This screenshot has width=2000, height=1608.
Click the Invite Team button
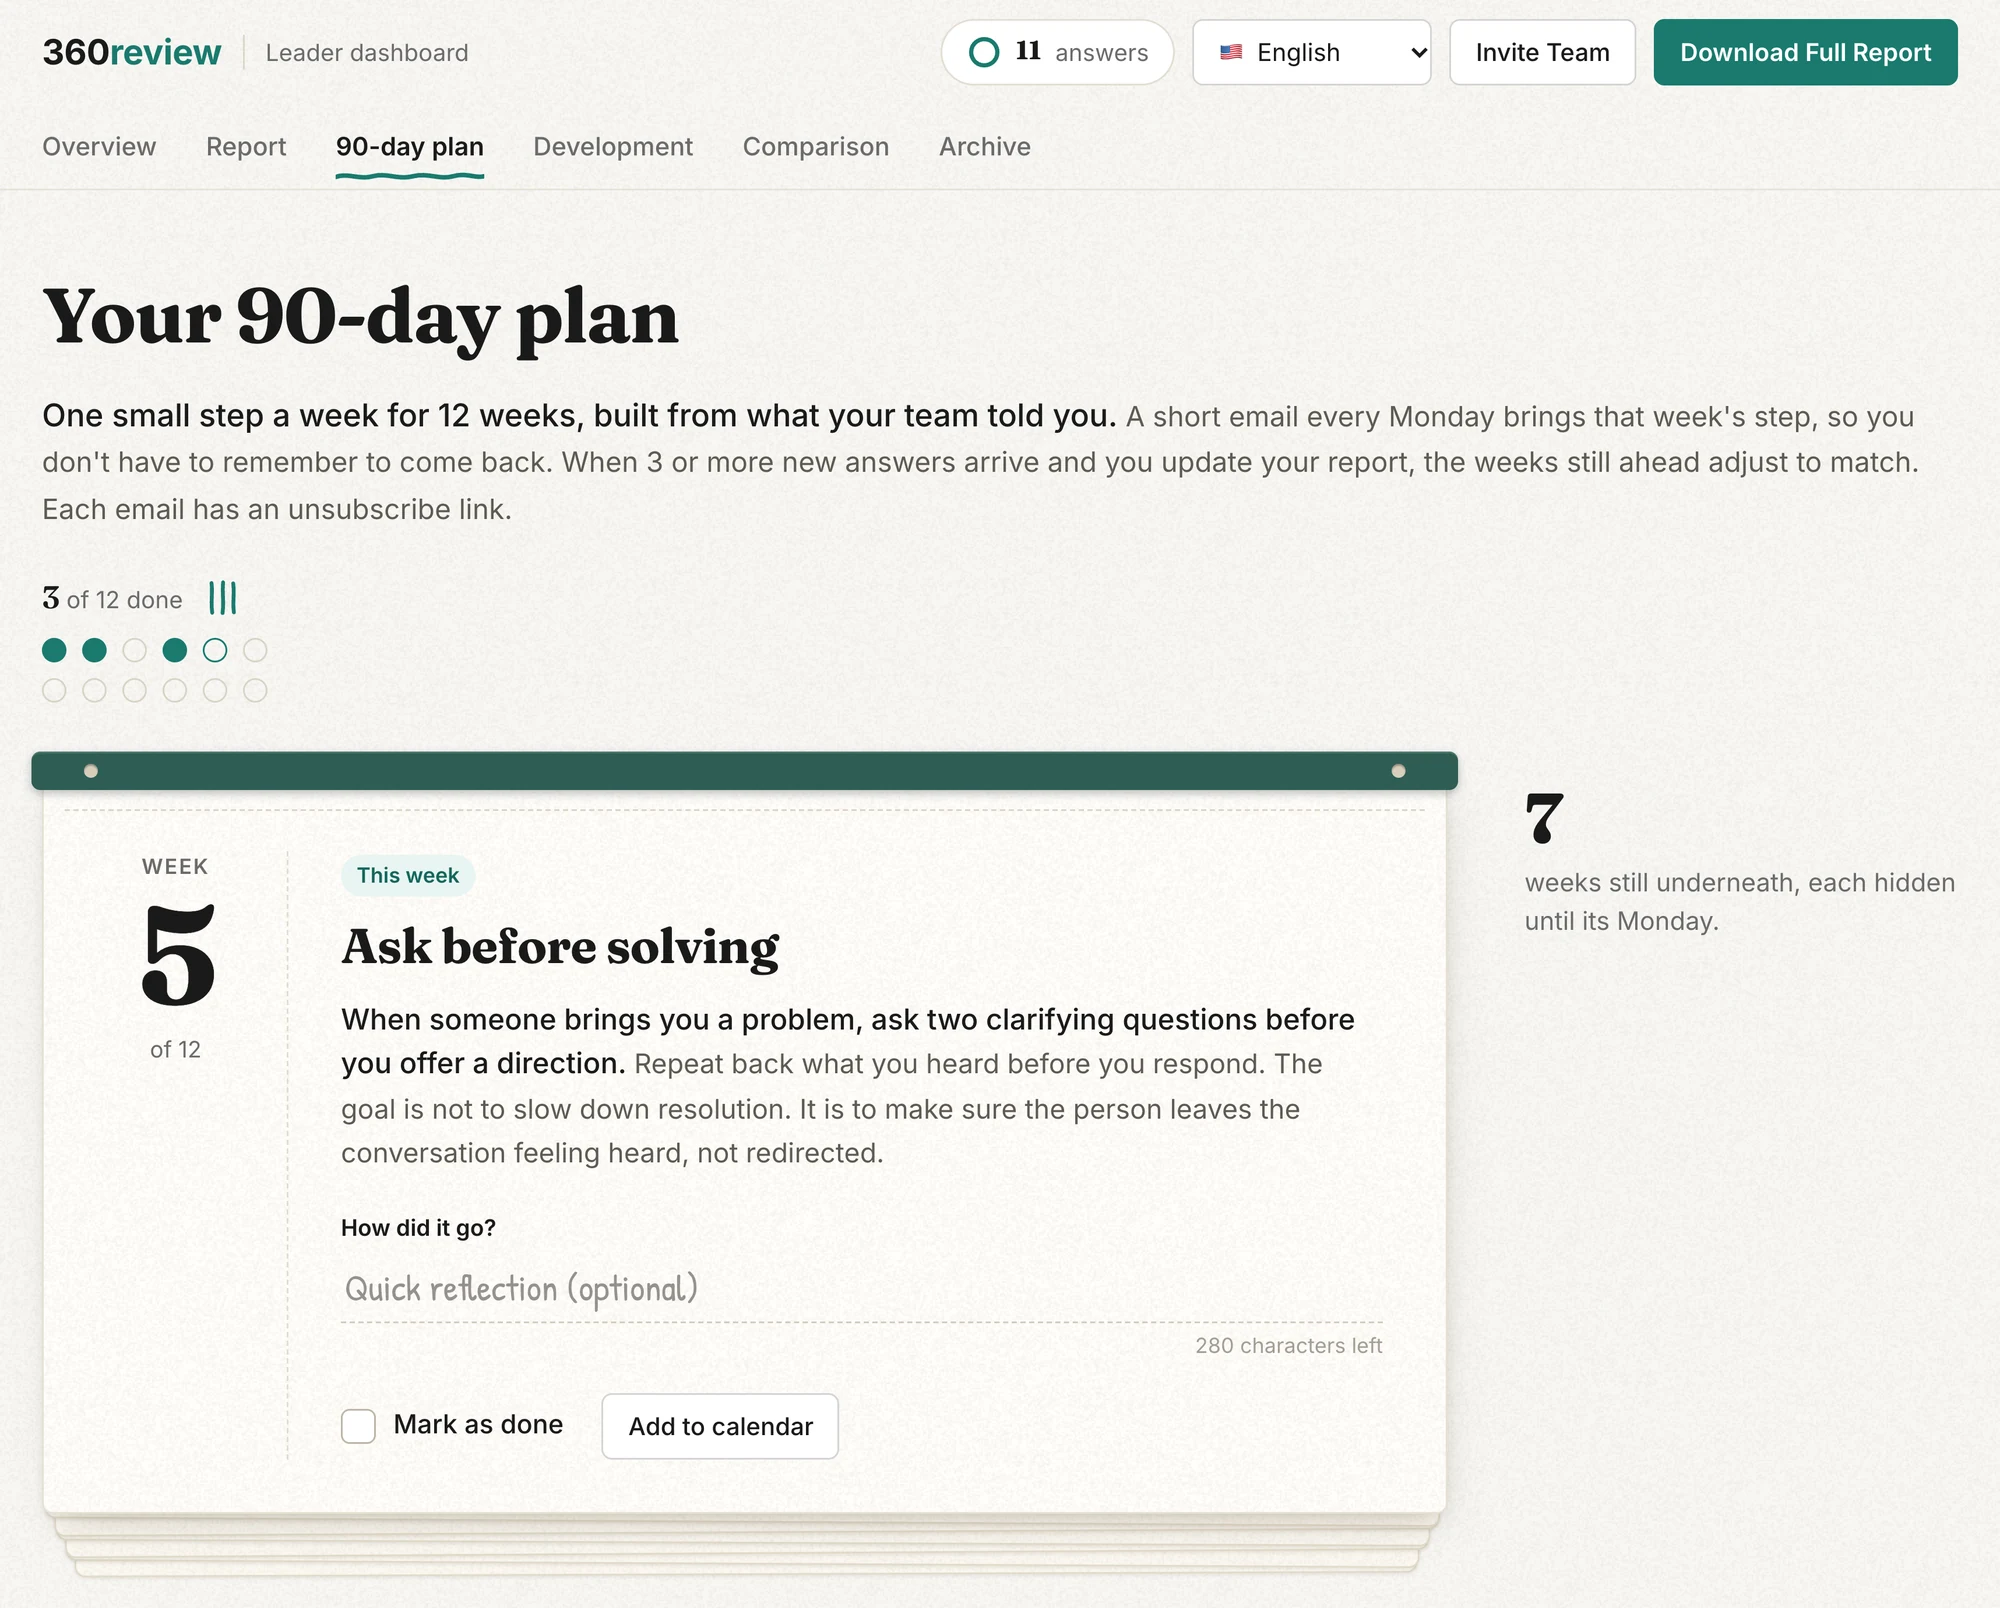(x=1542, y=52)
